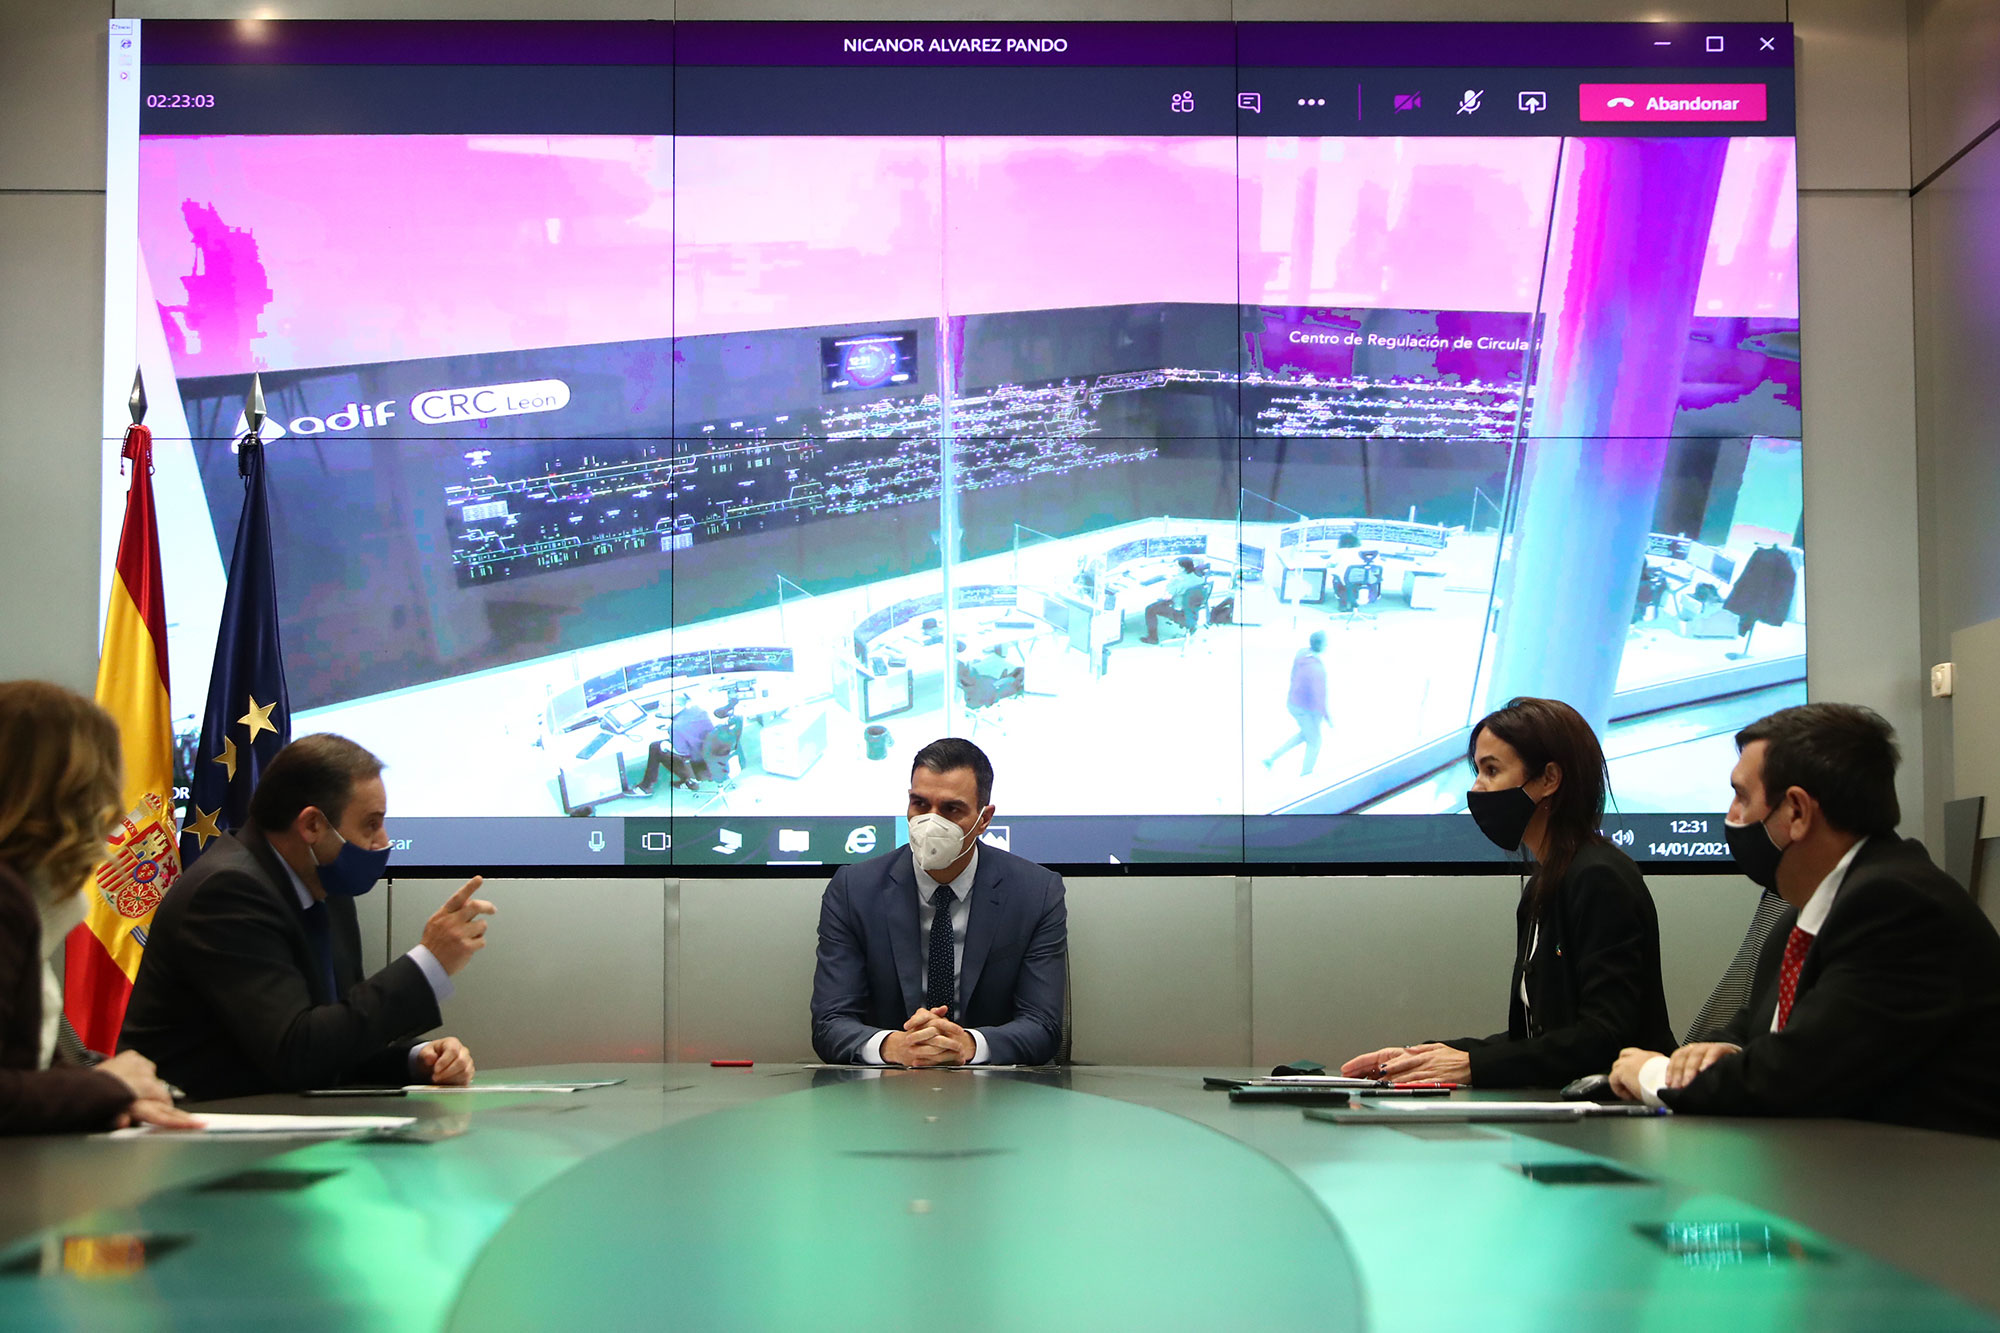2000x1333 pixels.
Task: Close the call window
Action: click(x=1767, y=44)
